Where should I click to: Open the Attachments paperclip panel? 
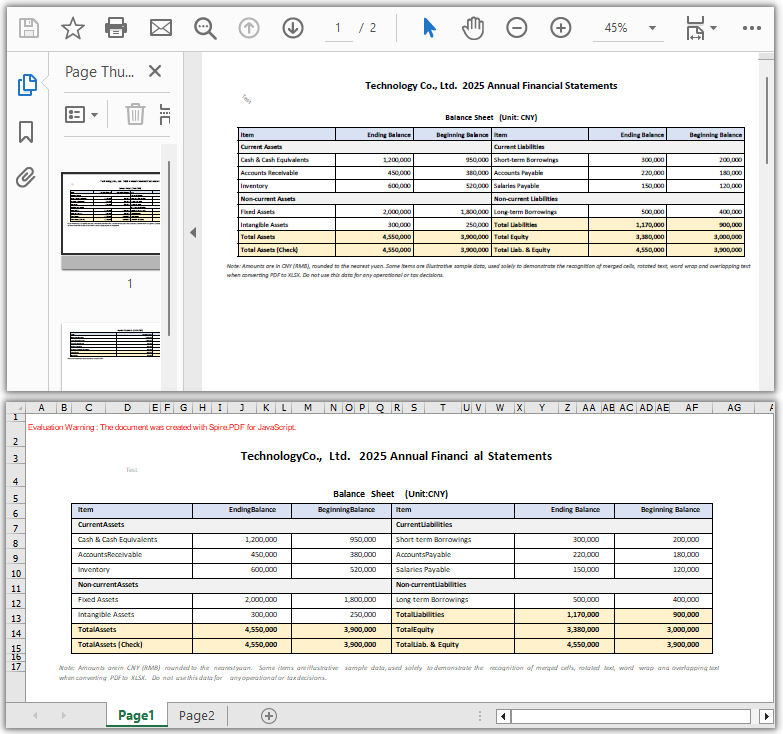click(x=26, y=177)
